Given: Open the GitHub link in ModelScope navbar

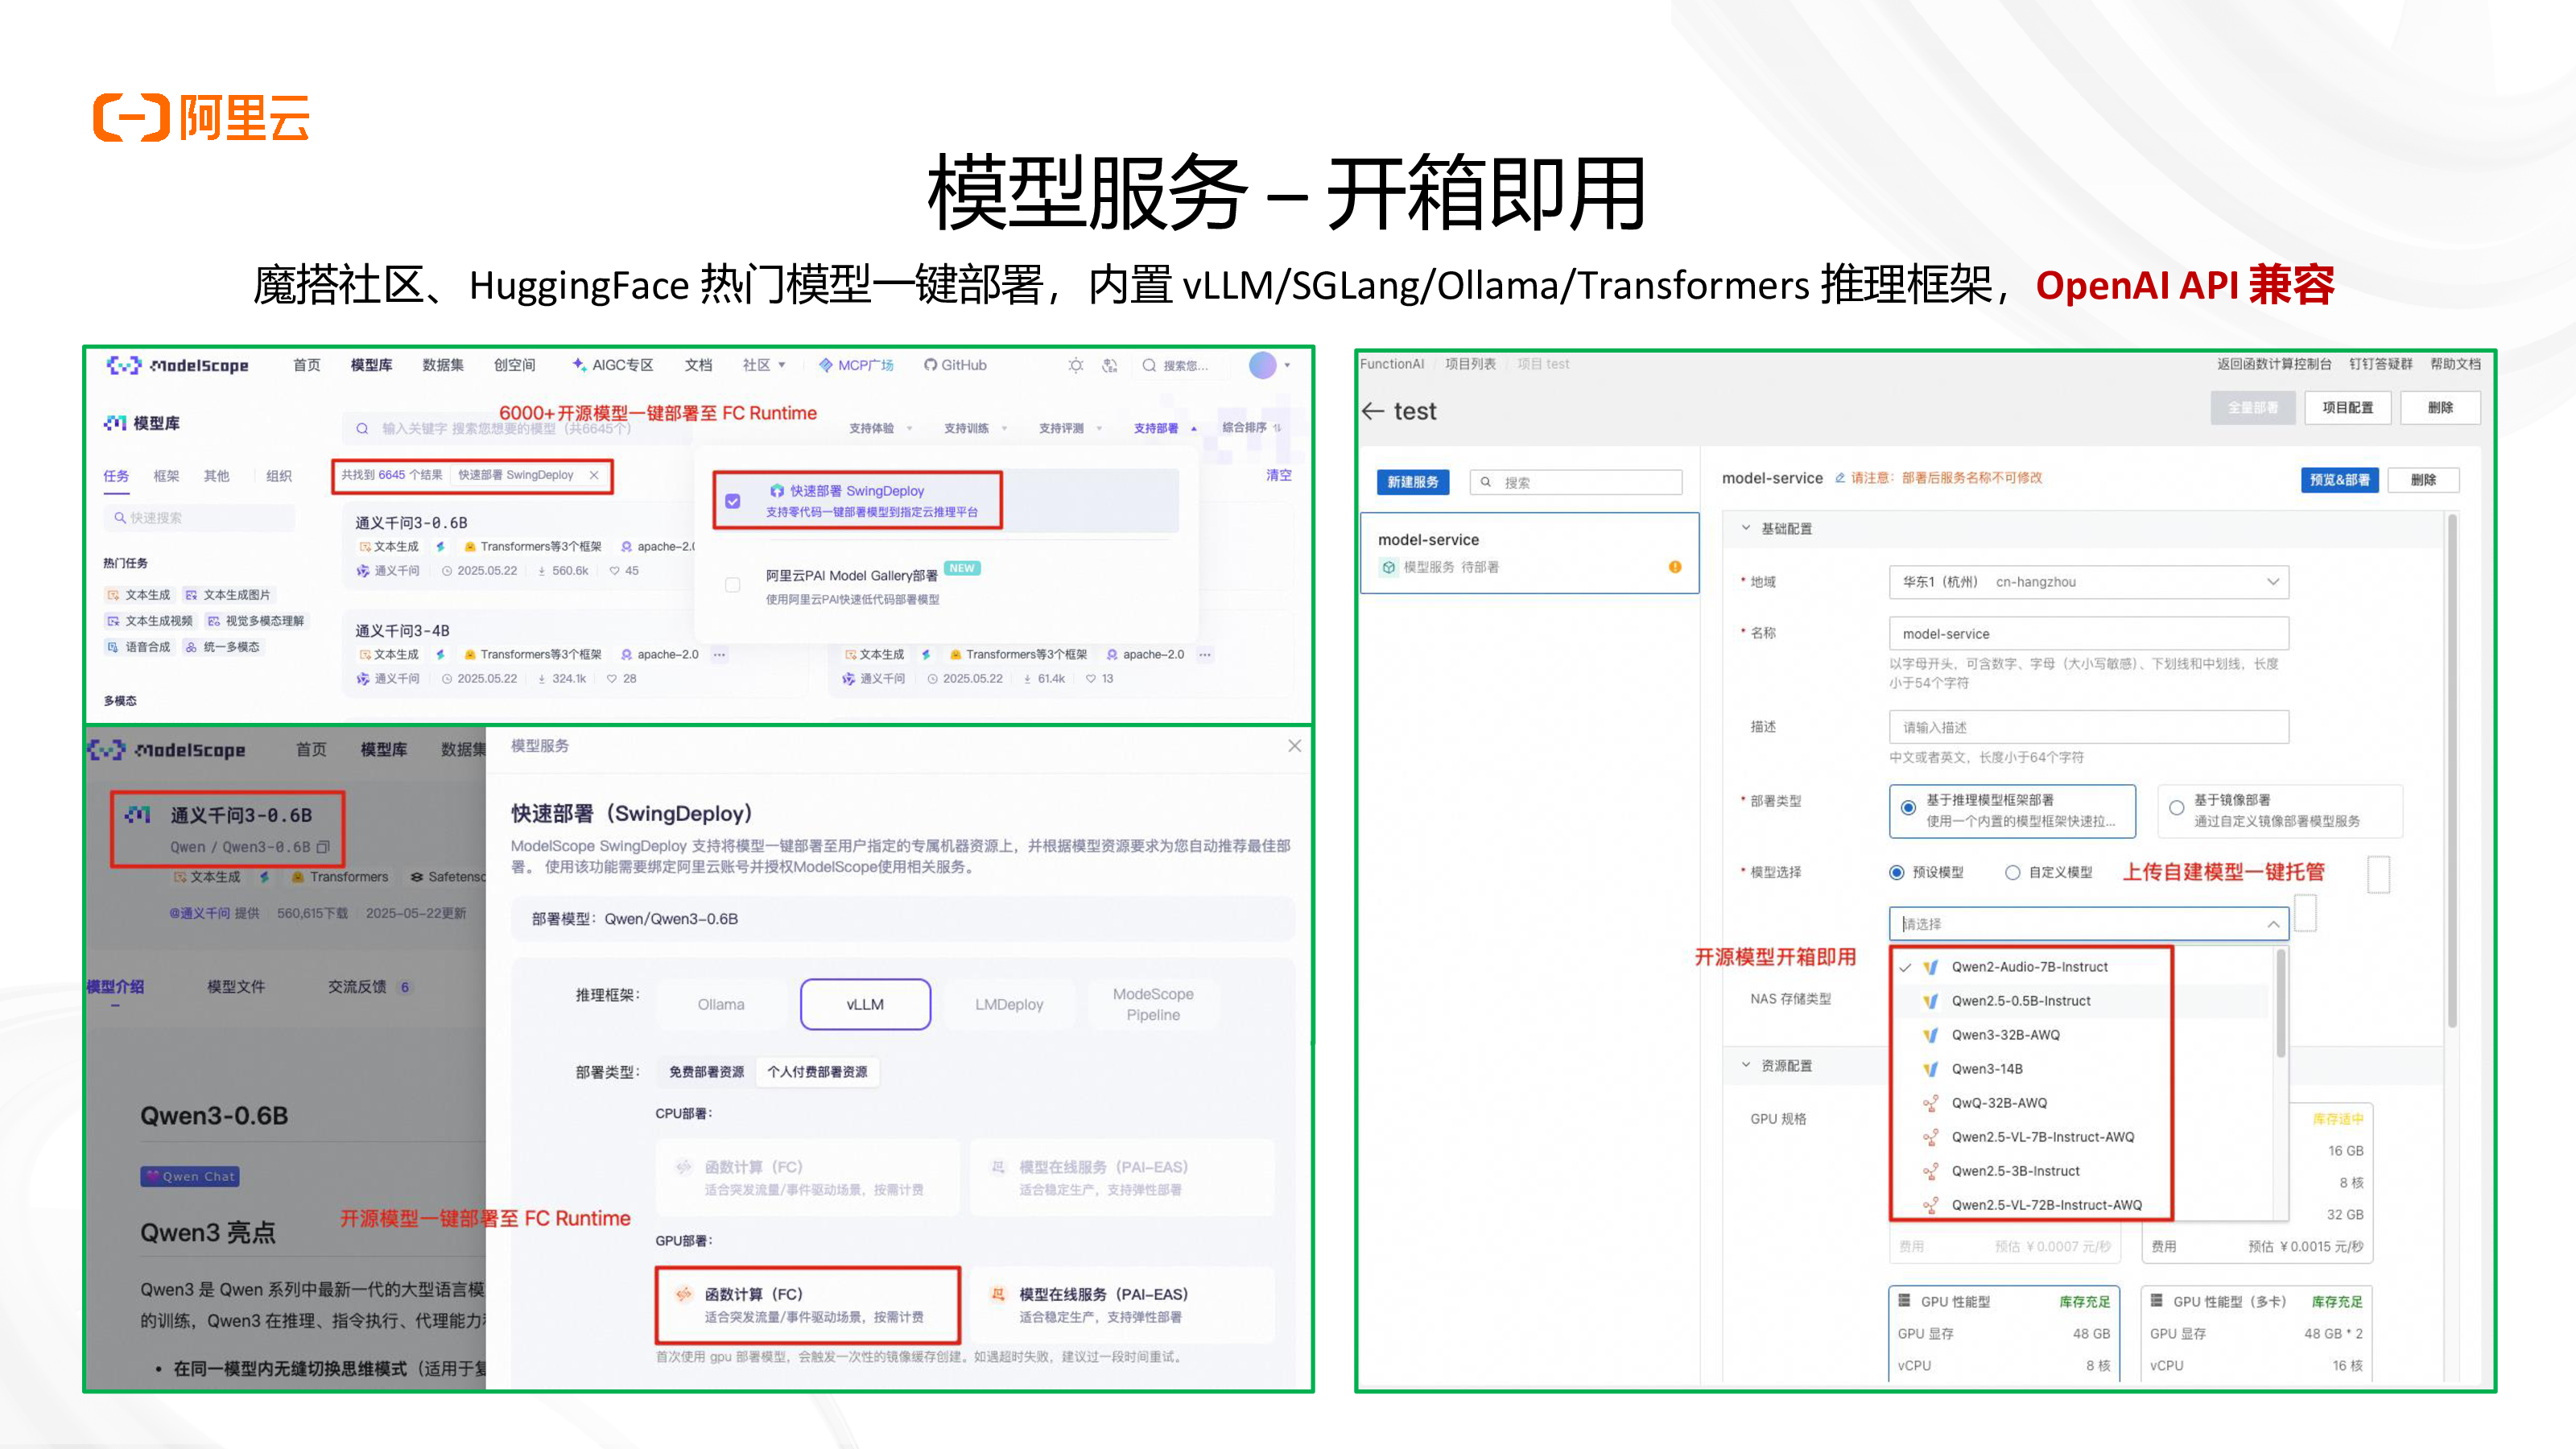Looking at the screenshot, I should point(955,365).
